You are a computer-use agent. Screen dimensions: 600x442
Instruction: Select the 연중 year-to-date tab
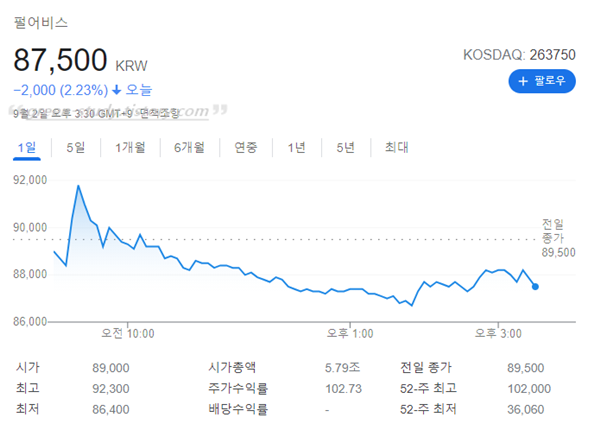click(246, 147)
